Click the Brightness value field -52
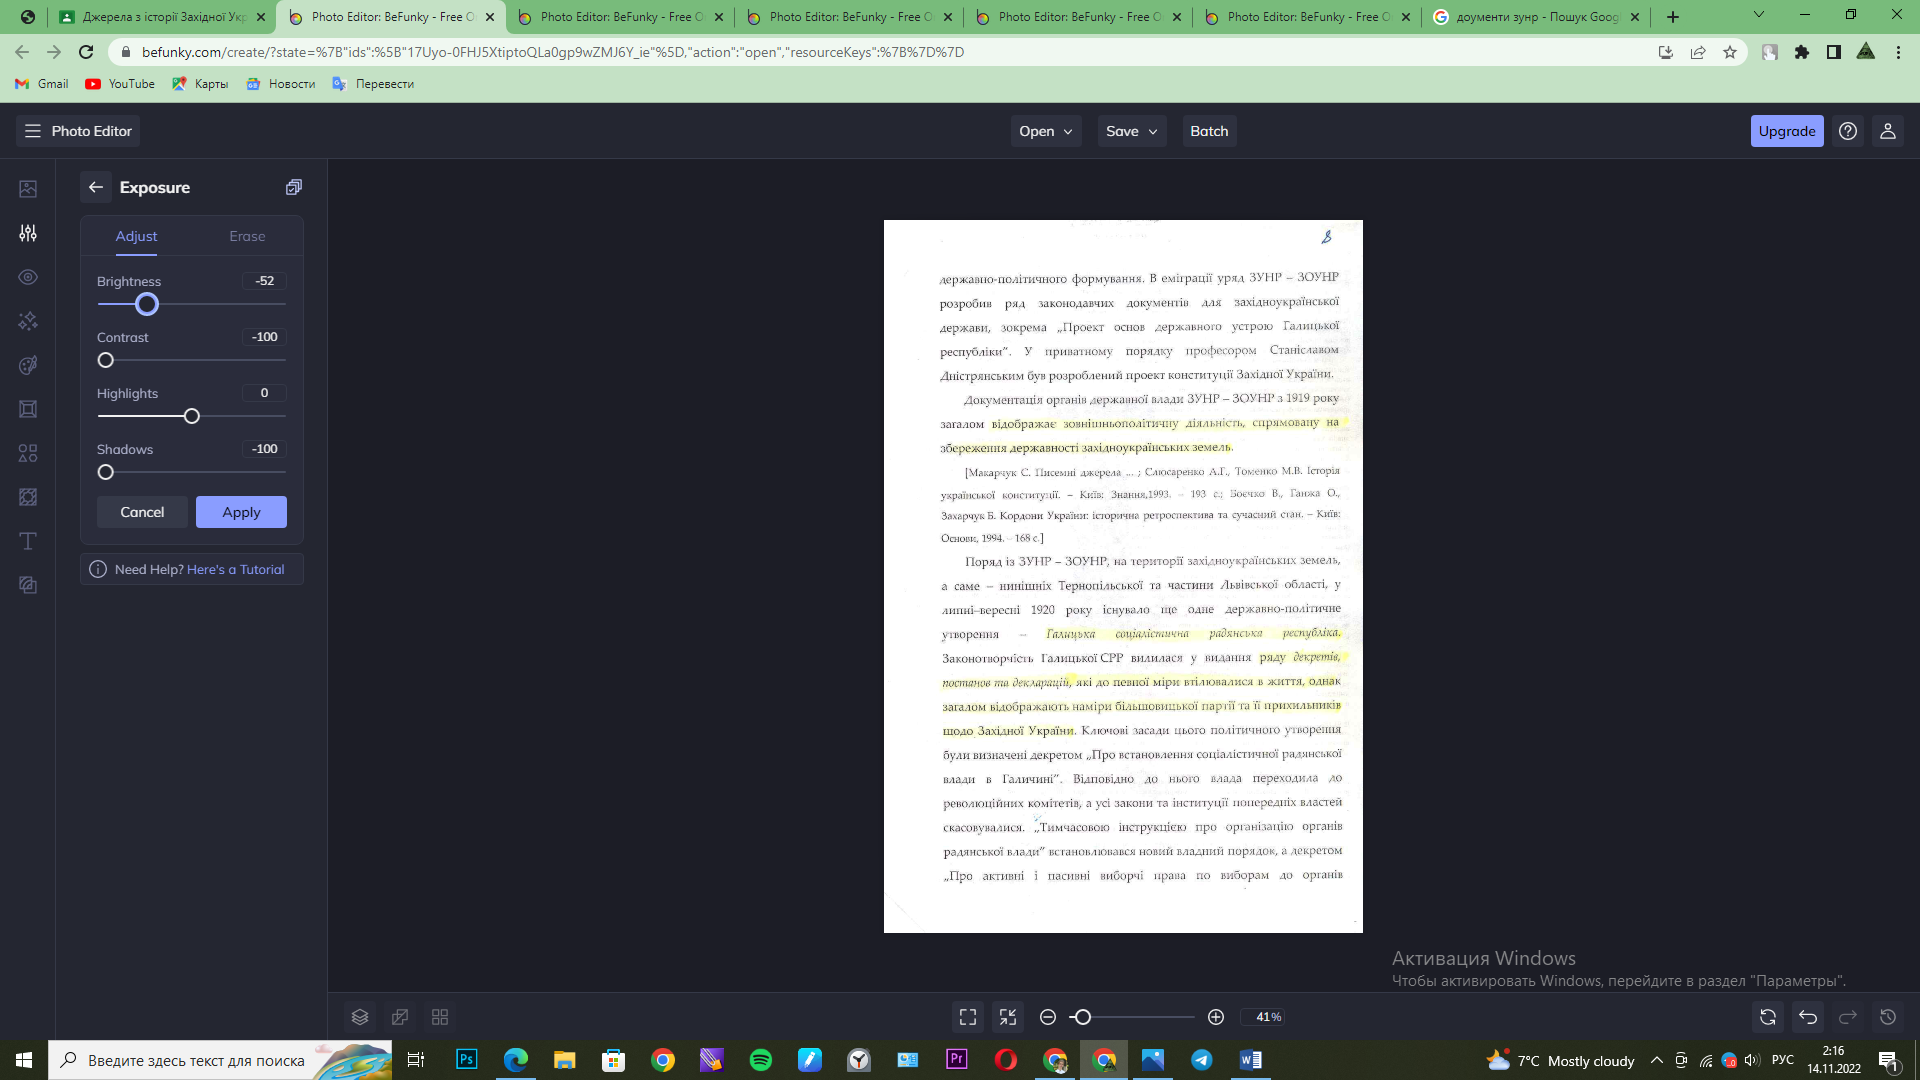The width and height of the screenshot is (1920, 1080). point(264,281)
